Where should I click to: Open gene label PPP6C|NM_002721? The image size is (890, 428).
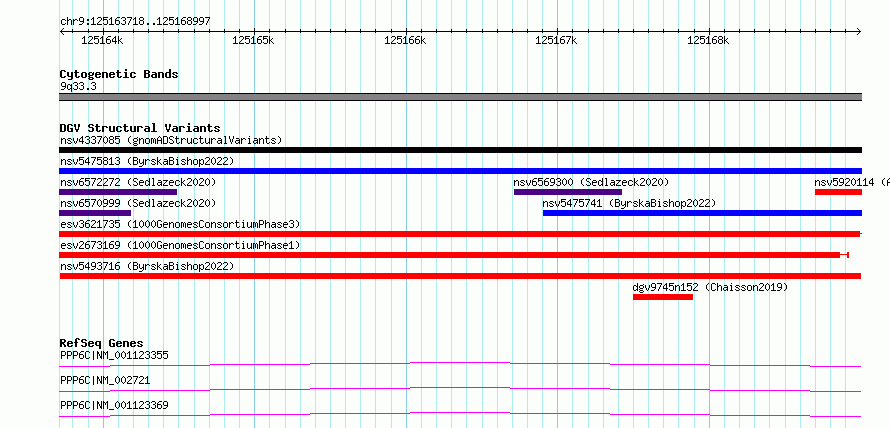point(105,380)
